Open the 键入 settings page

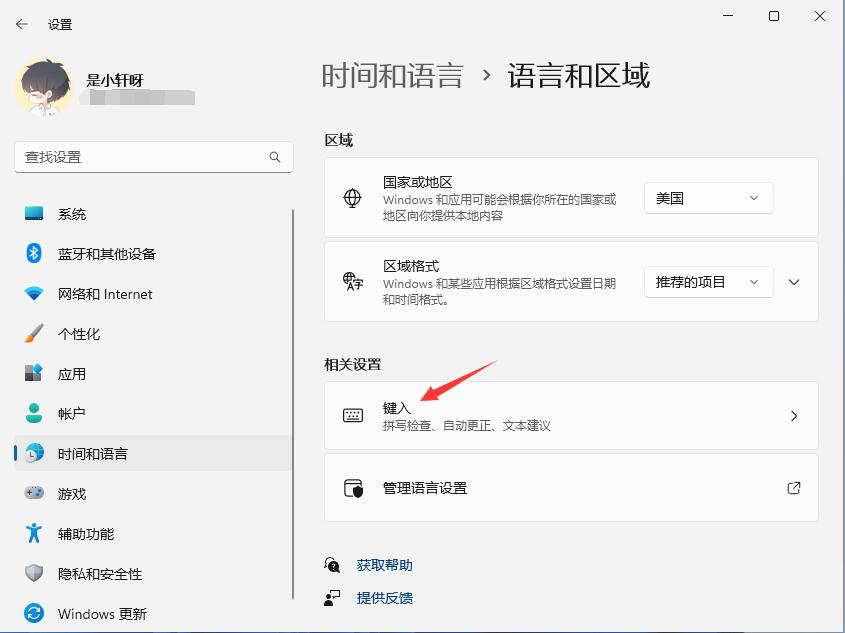(x=570, y=416)
